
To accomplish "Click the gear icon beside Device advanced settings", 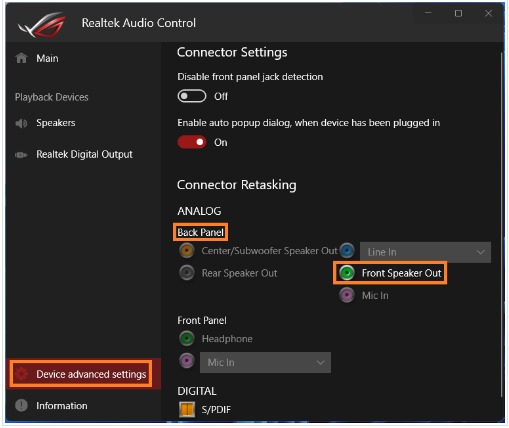I will [x=22, y=374].
